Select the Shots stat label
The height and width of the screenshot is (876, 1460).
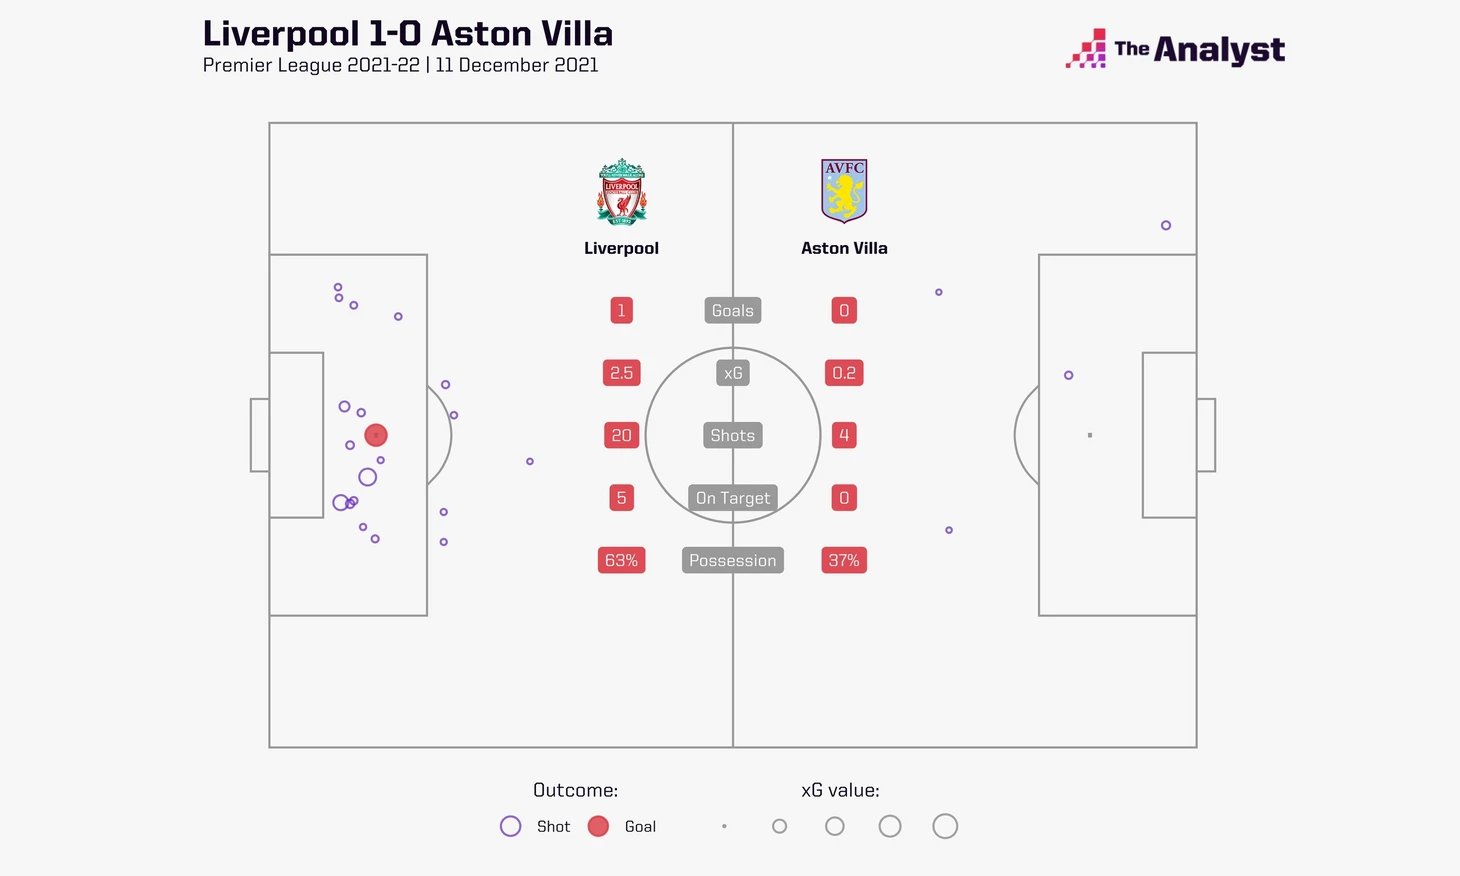pyautogui.click(x=733, y=436)
